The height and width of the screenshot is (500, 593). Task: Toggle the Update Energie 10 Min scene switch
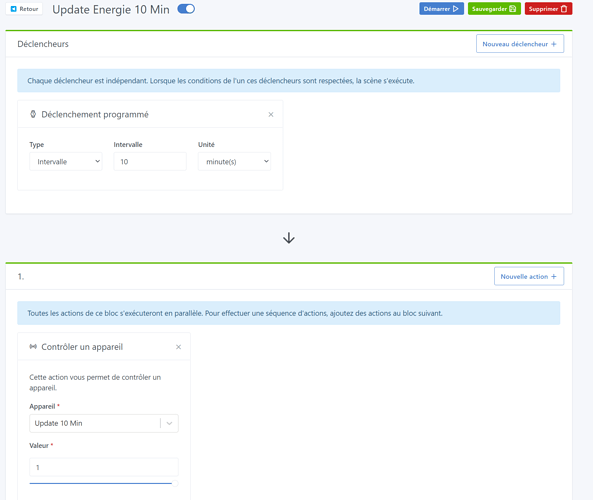(186, 9)
